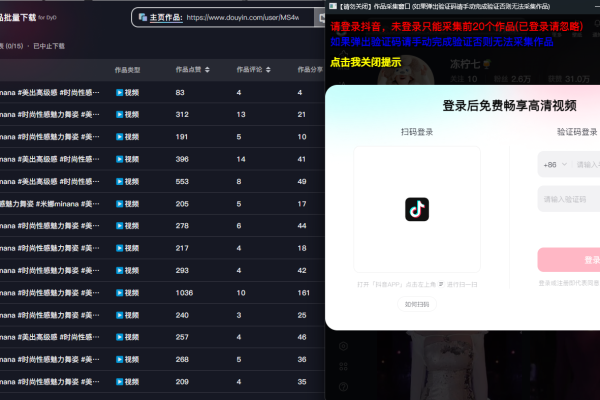Click the shares value 35
The height and width of the screenshot is (400, 600).
[x=302, y=382]
